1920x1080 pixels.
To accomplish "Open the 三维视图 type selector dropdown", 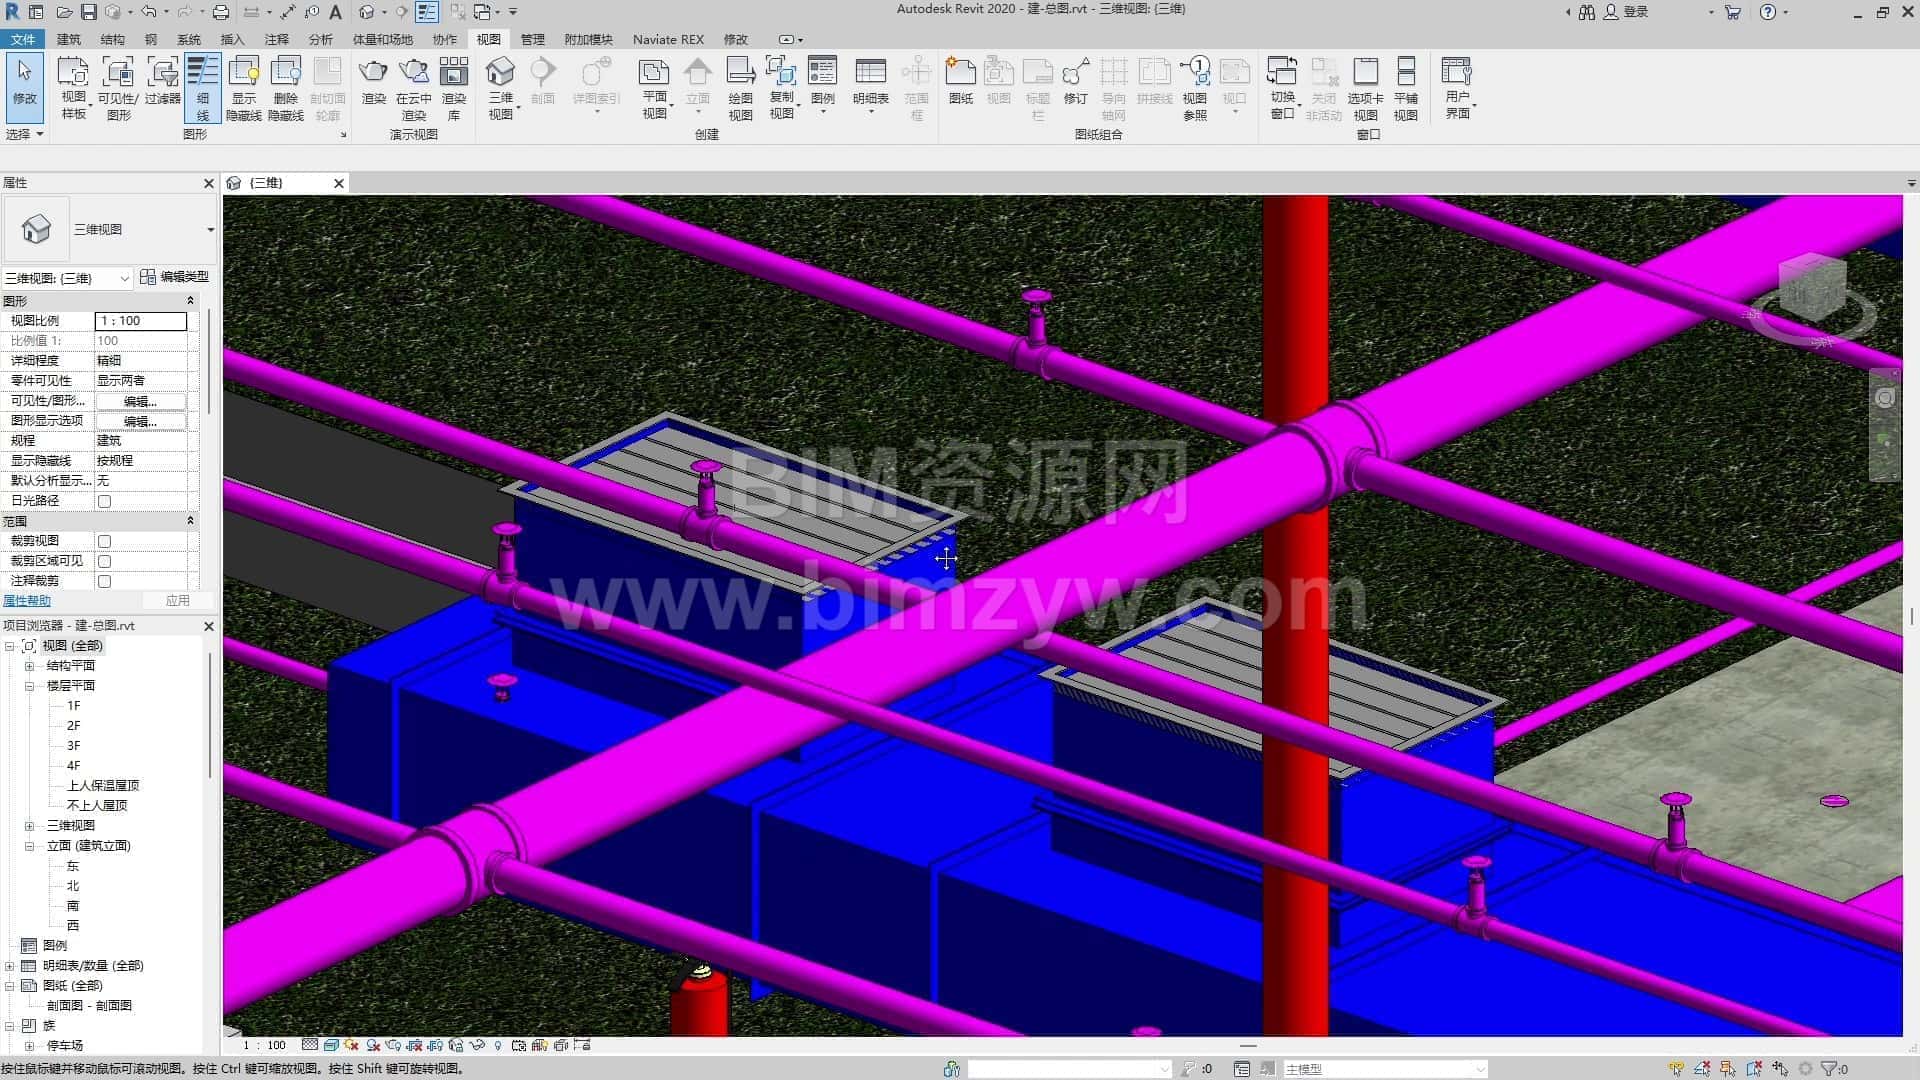I will pos(210,229).
